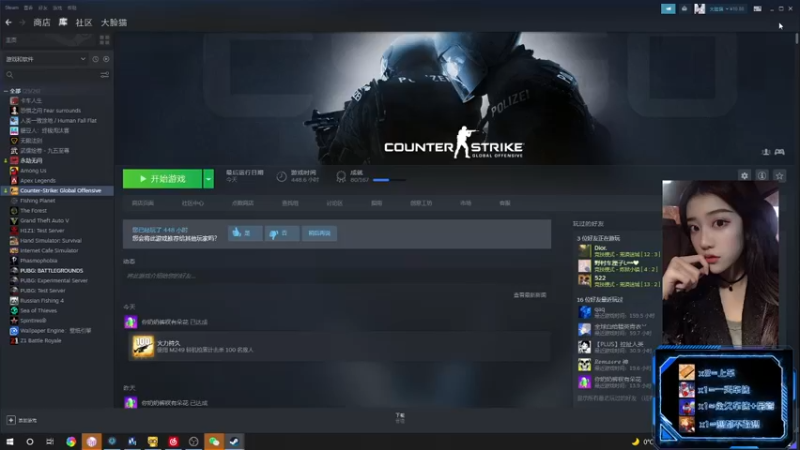This screenshot has width=800, height=450.
Task: Click the playtime clock icon
Action: click(281, 177)
